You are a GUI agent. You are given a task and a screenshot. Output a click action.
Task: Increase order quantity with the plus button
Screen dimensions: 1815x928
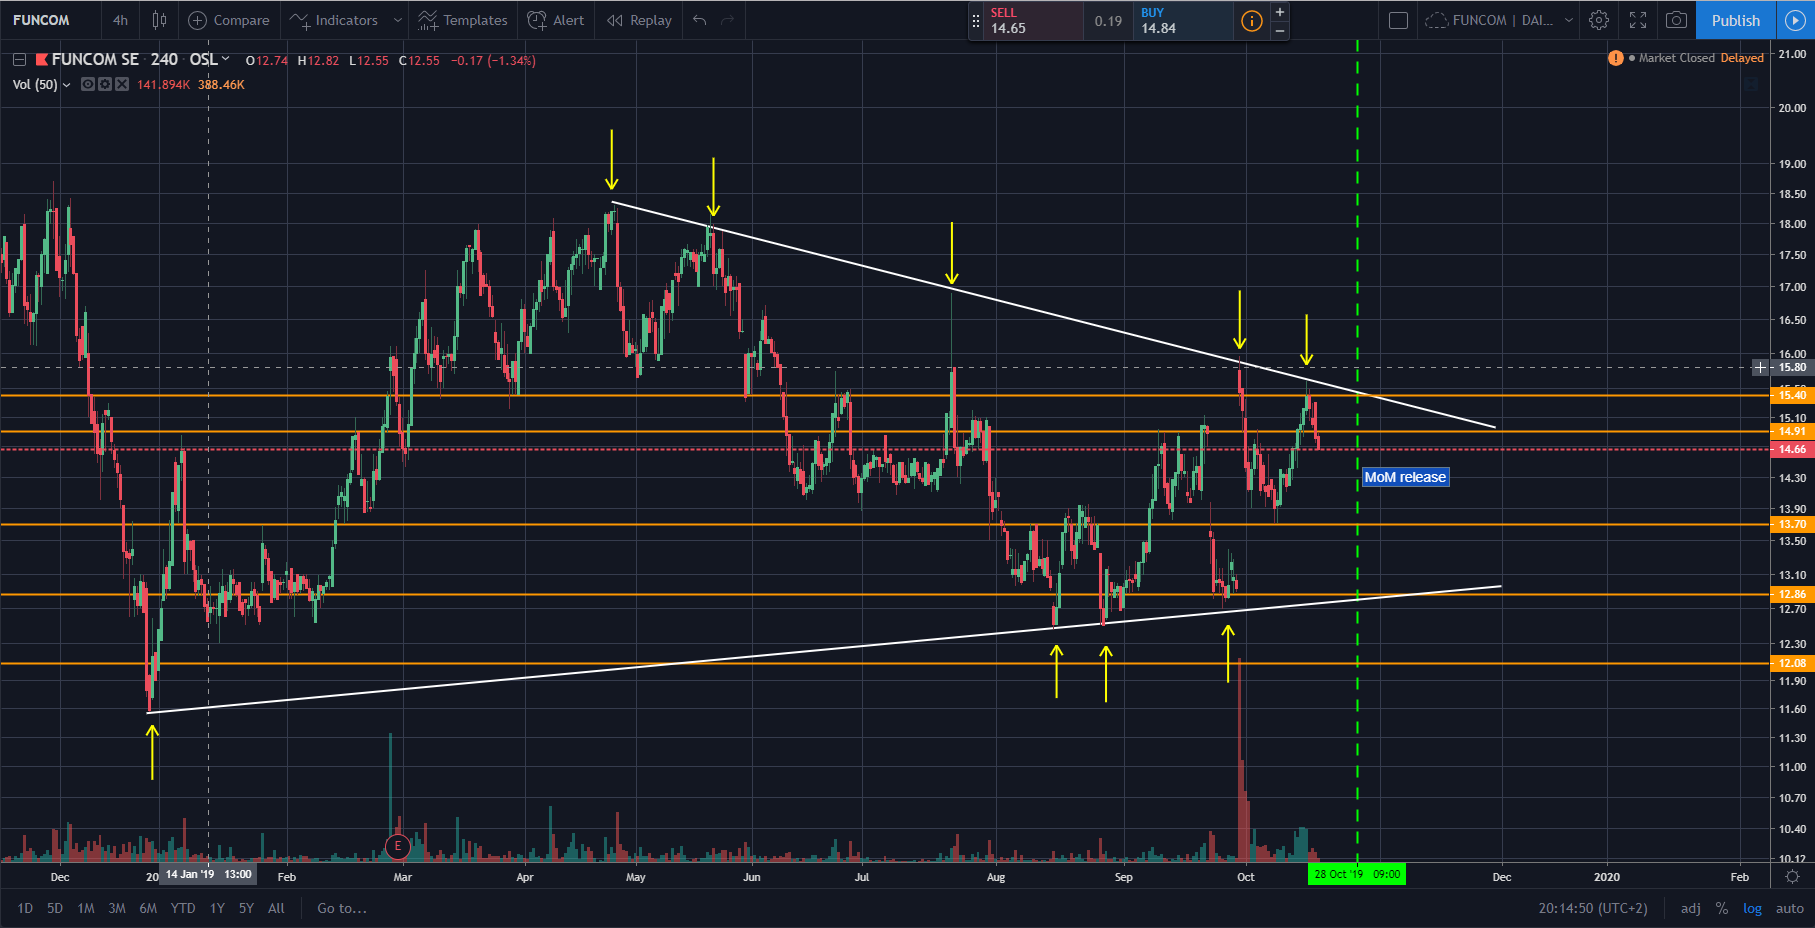coord(1279,12)
